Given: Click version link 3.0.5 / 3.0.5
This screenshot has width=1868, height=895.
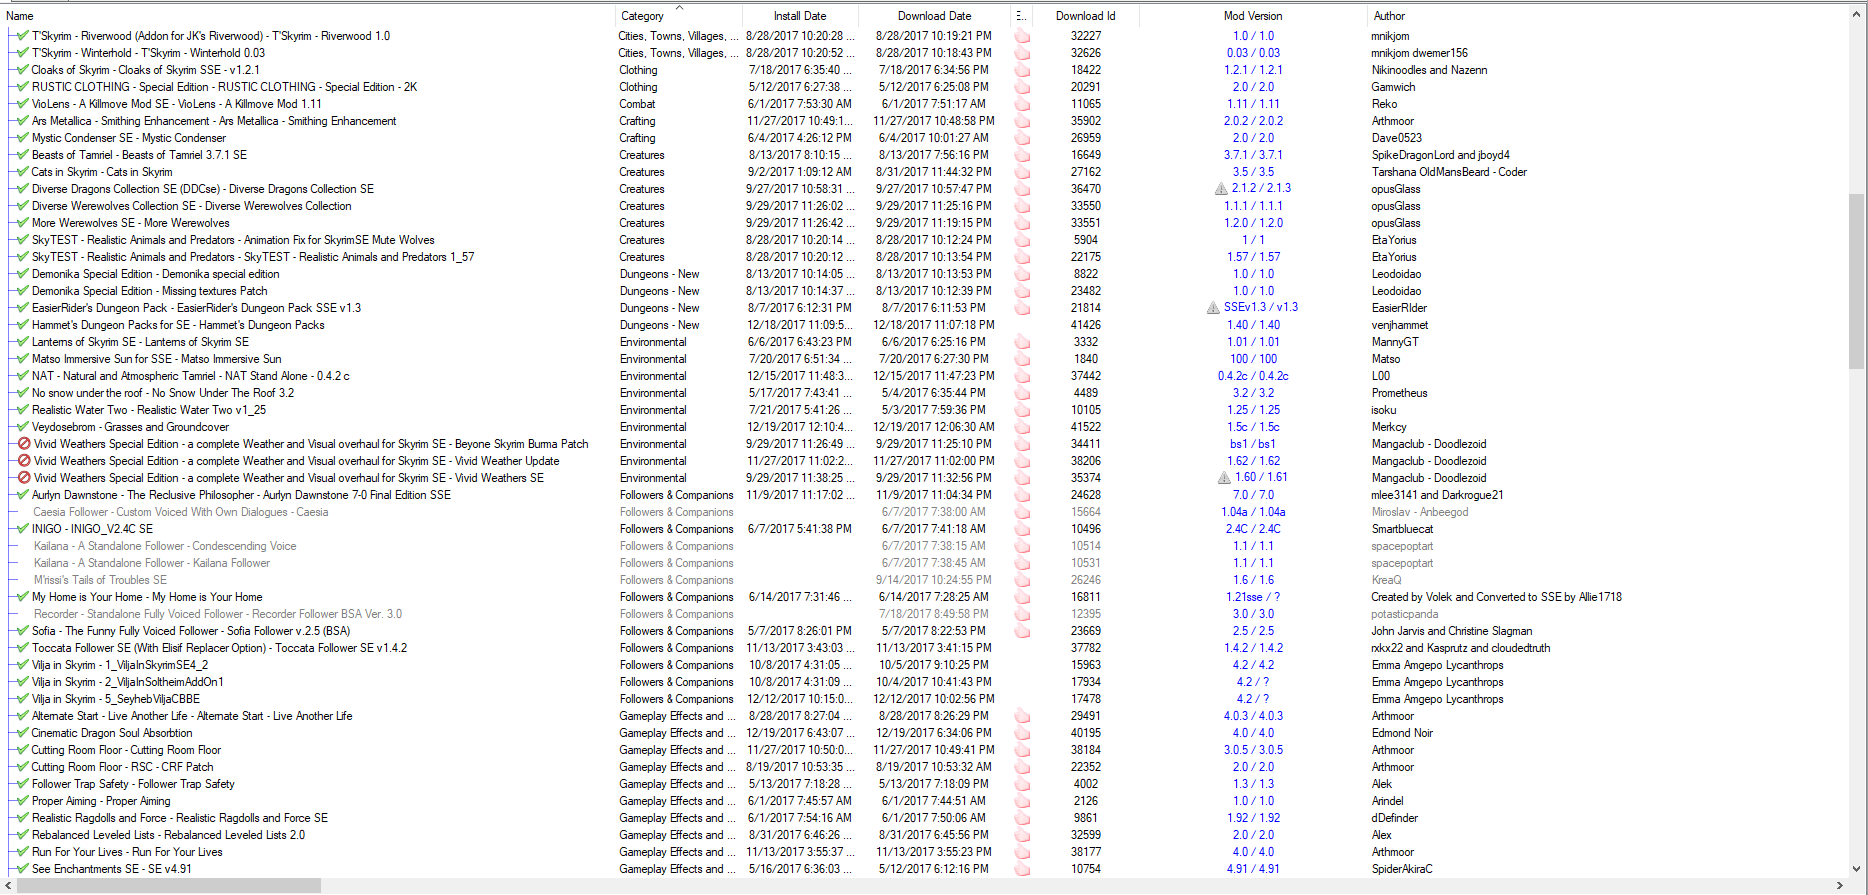Looking at the screenshot, I should point(1253,750).
